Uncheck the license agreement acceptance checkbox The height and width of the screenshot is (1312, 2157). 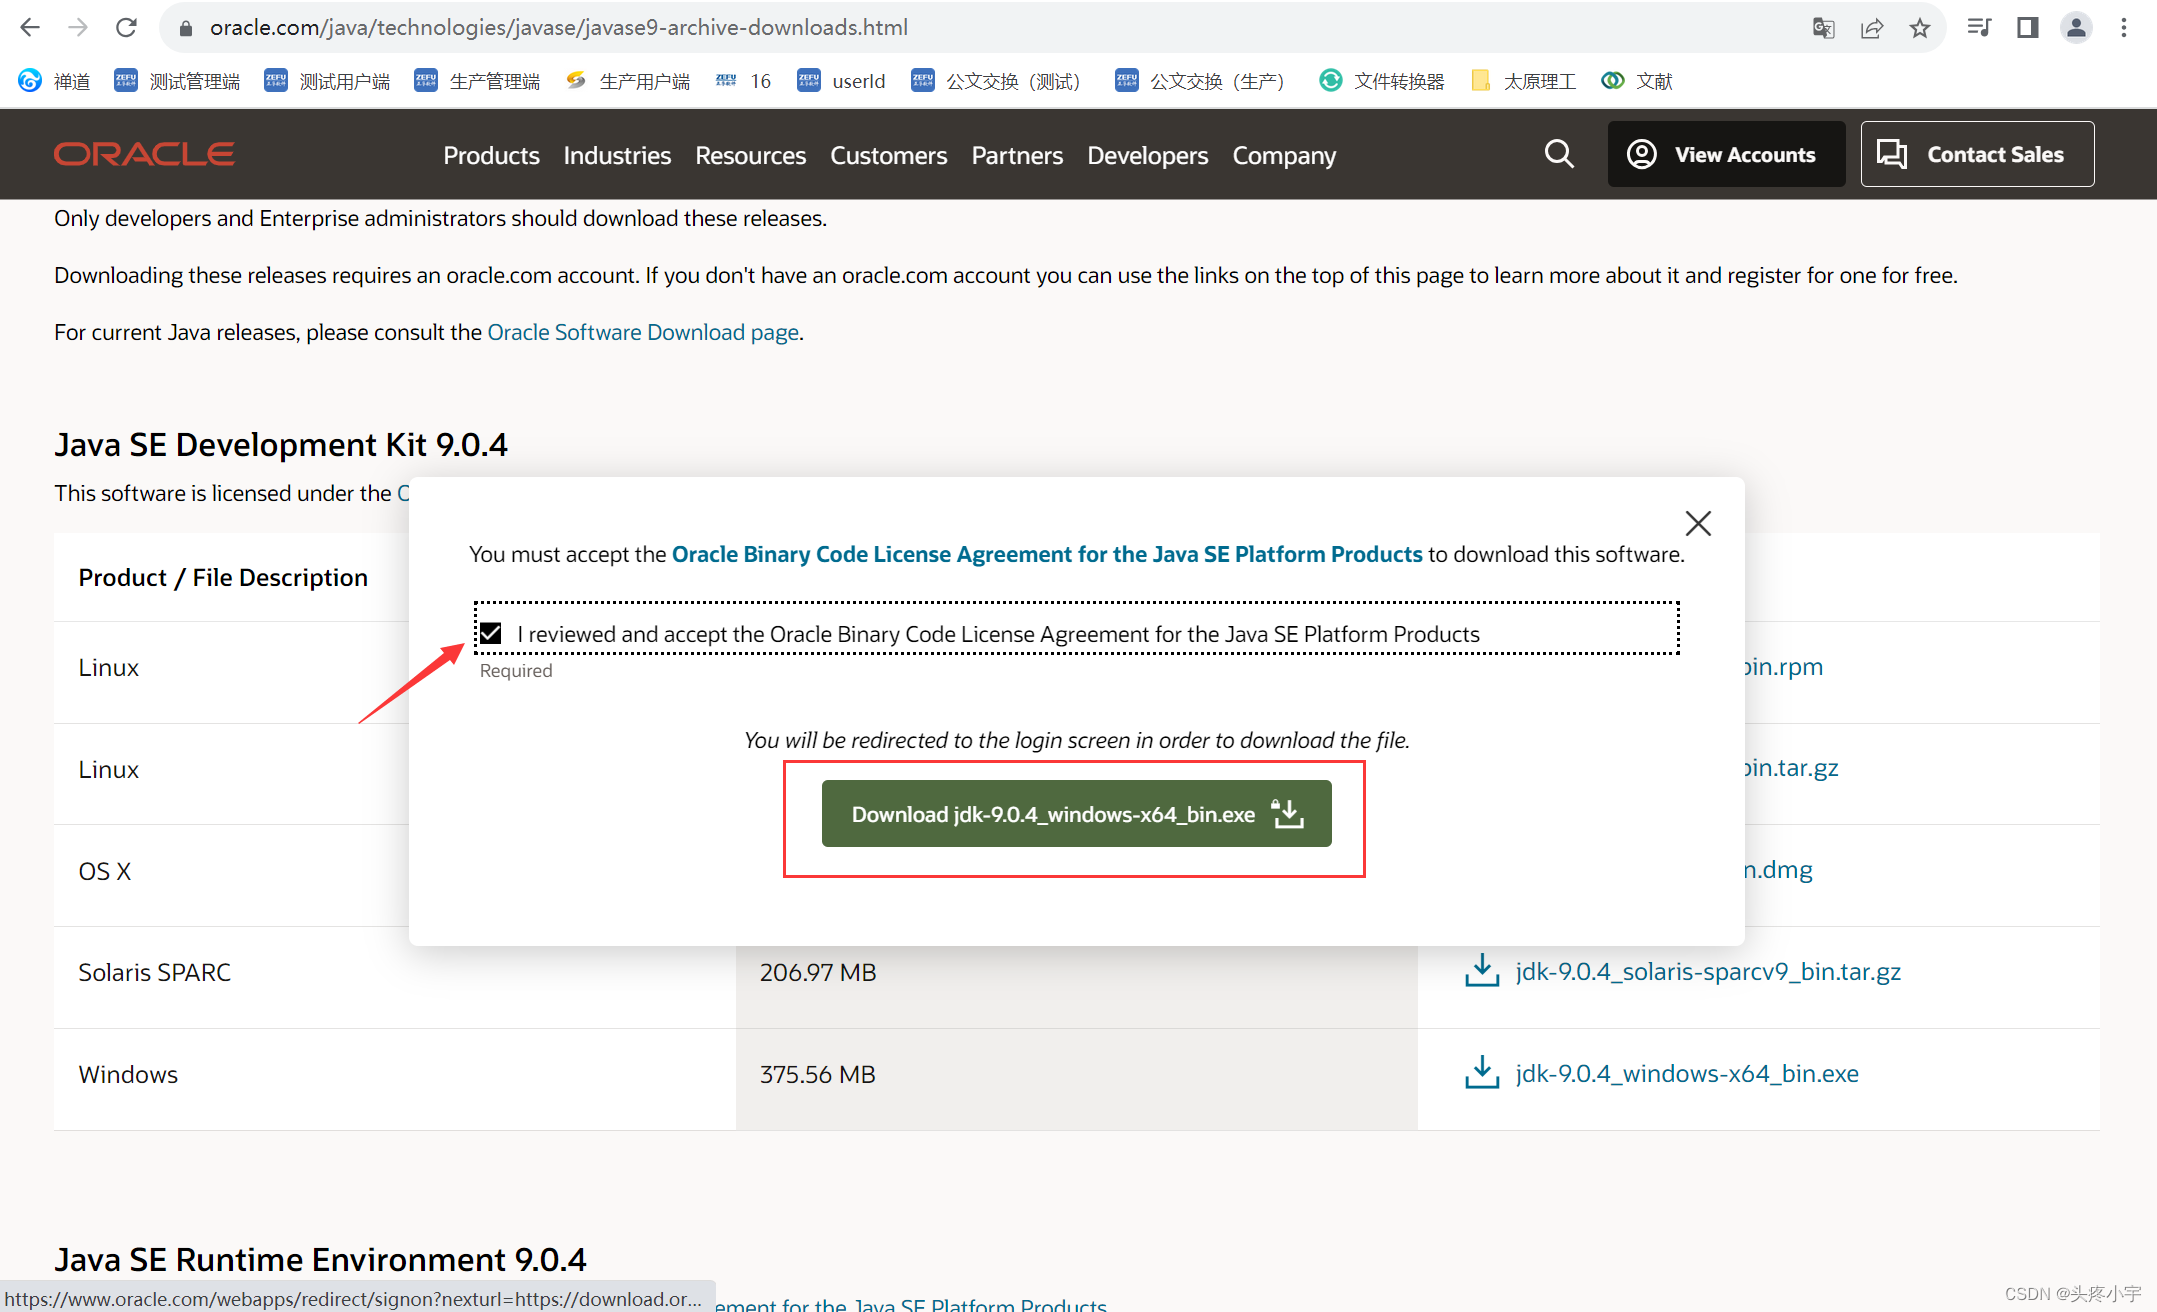point(491,633)
